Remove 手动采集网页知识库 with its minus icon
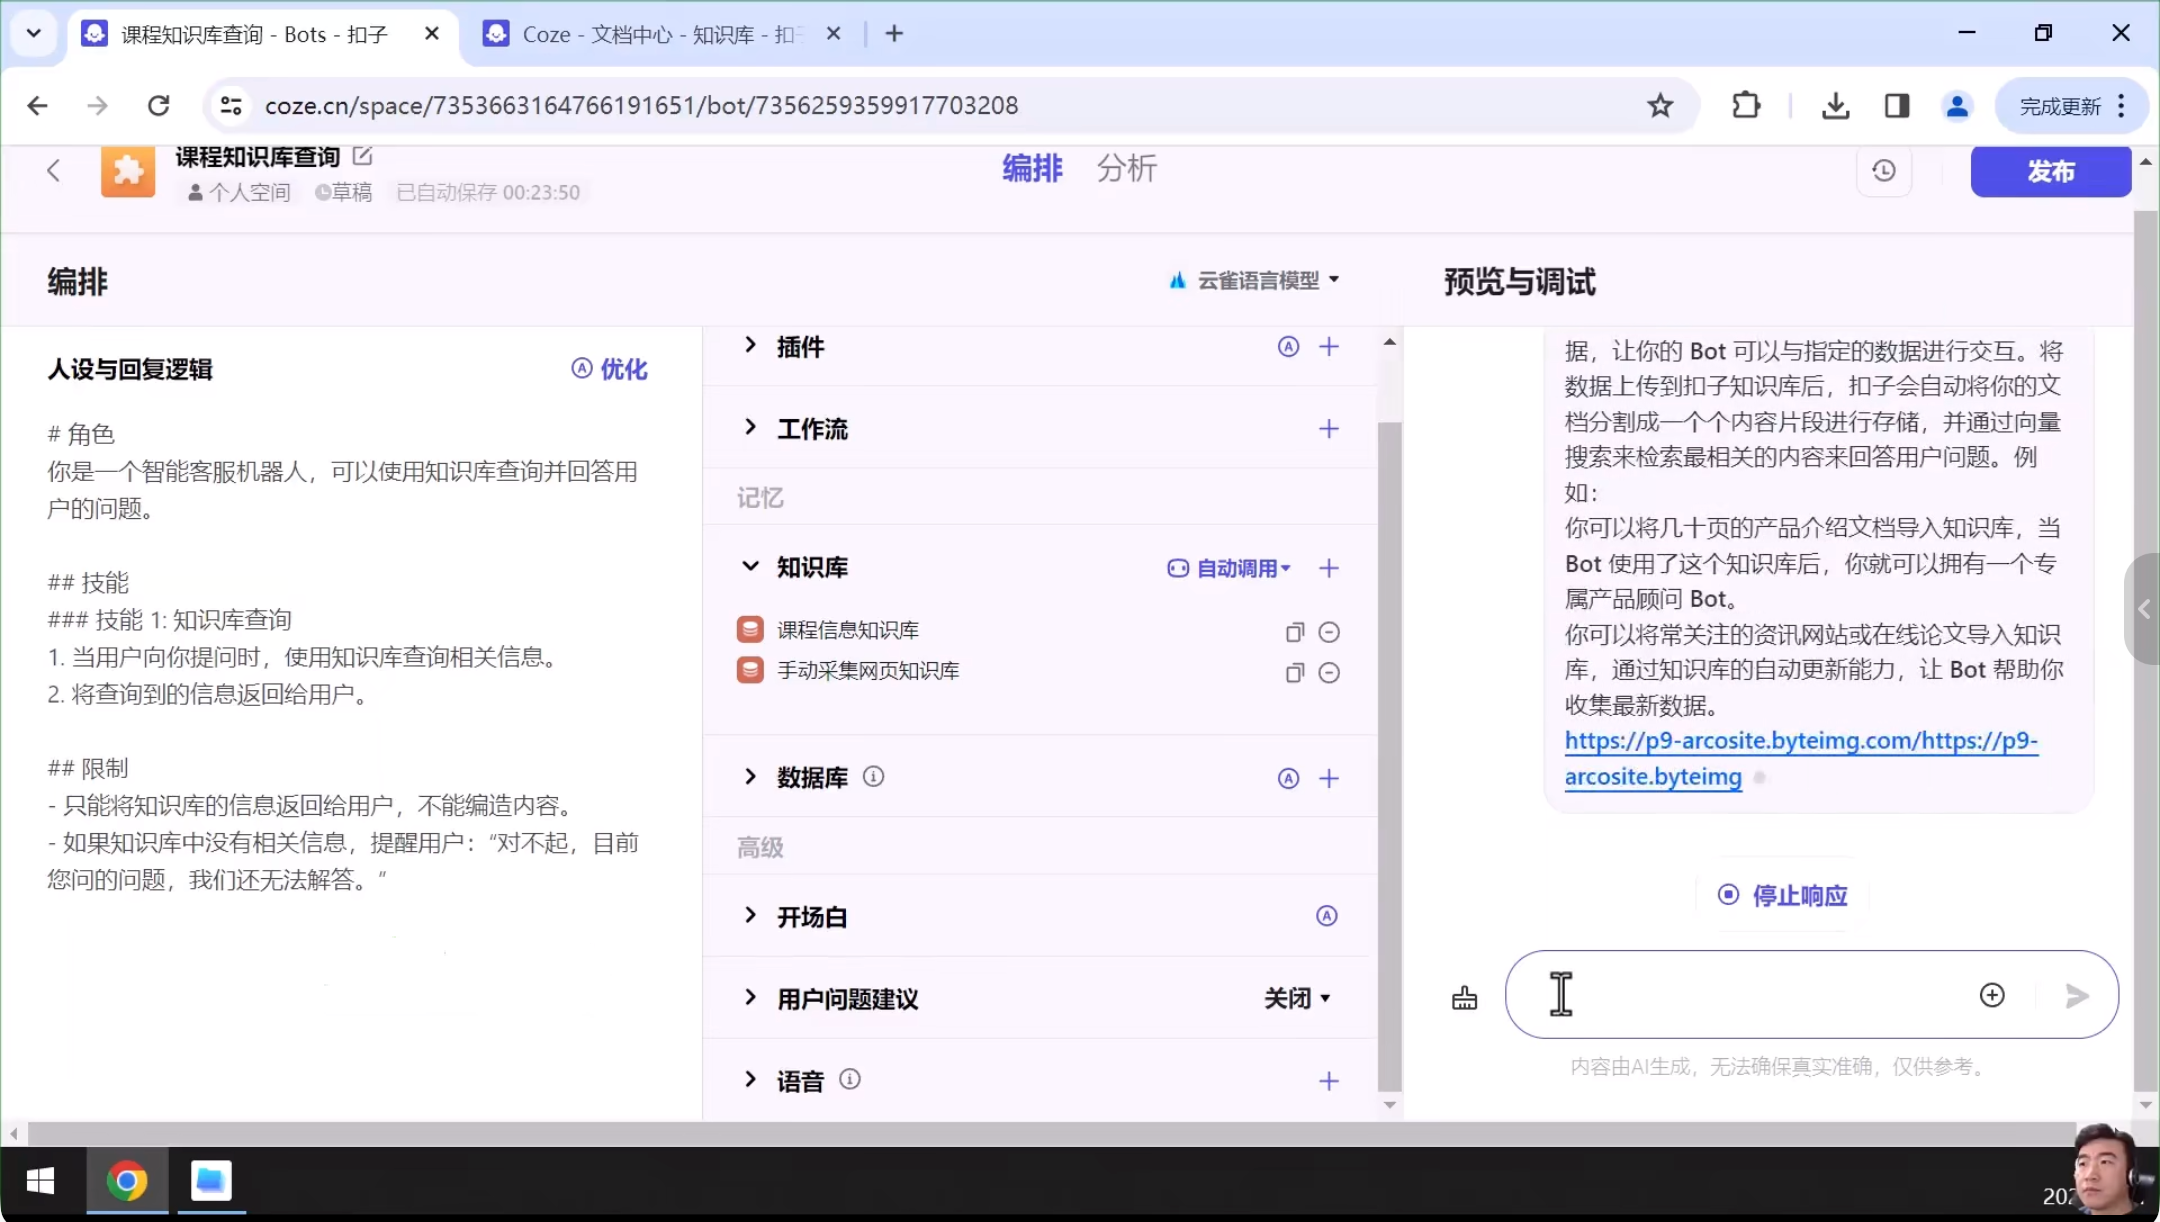 [1329, 673]
